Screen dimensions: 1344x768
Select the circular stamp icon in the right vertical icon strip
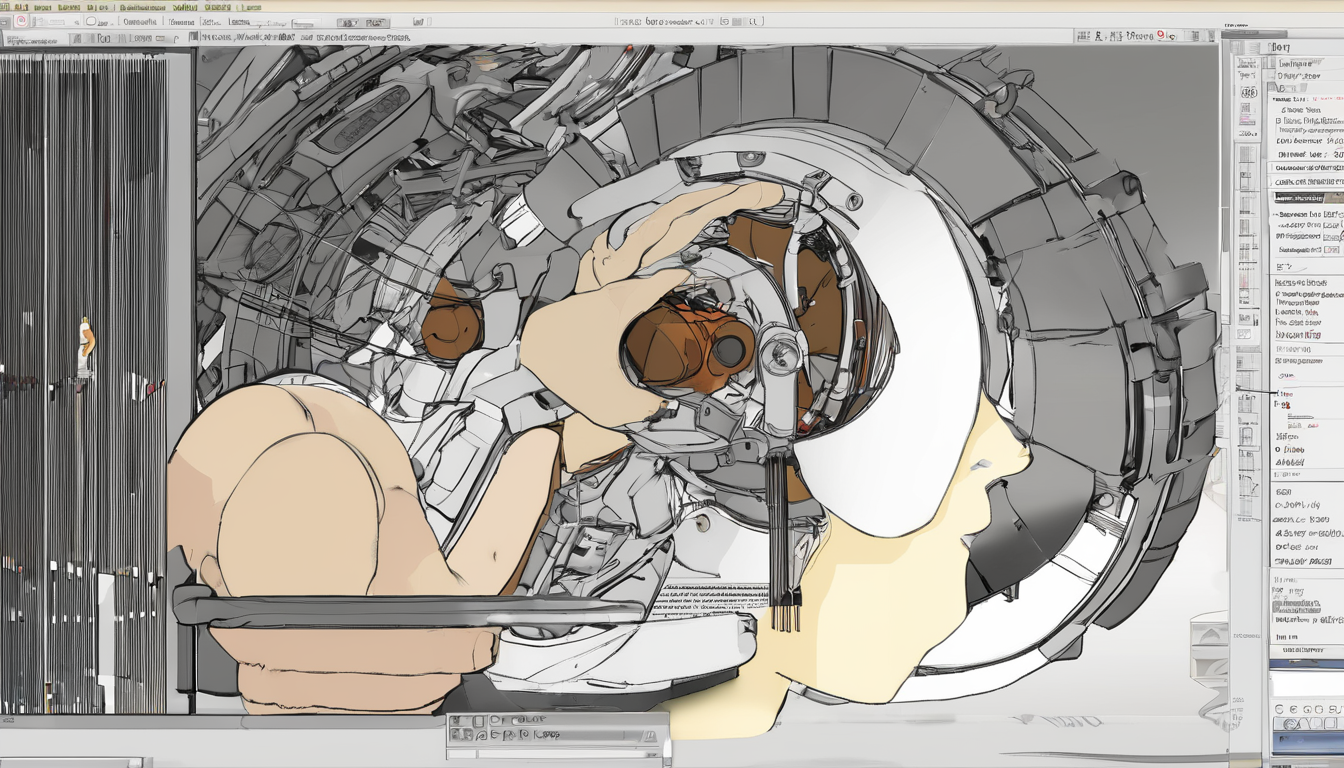click(1247, 92)
